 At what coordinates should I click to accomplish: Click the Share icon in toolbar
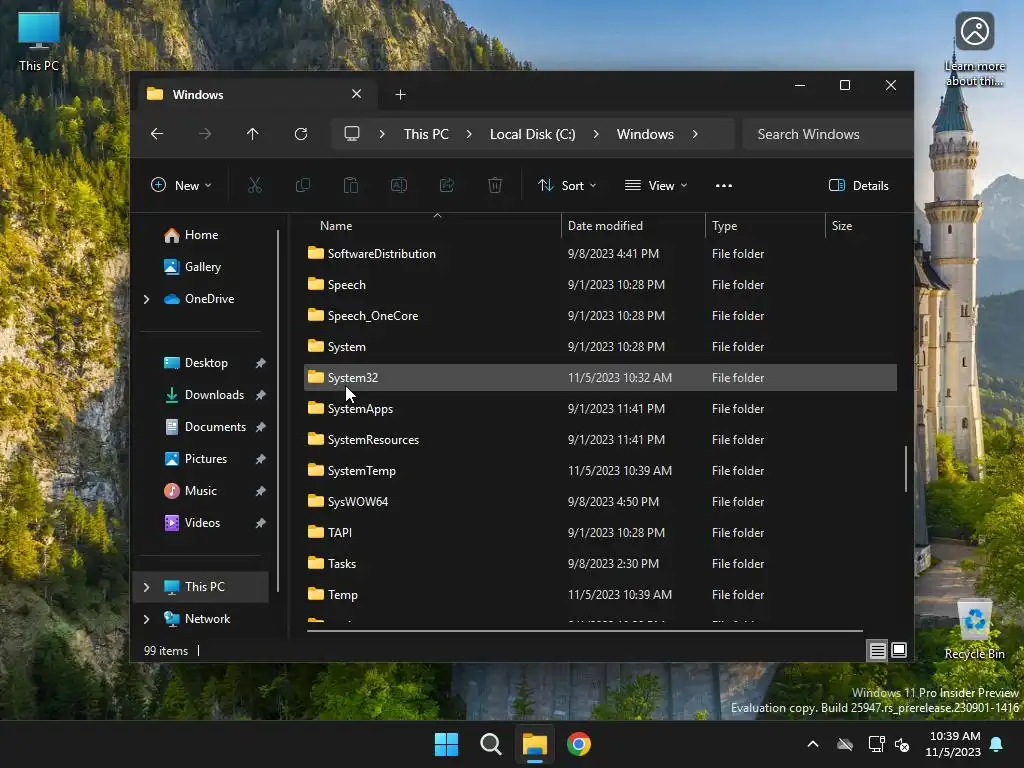(447, 185)
